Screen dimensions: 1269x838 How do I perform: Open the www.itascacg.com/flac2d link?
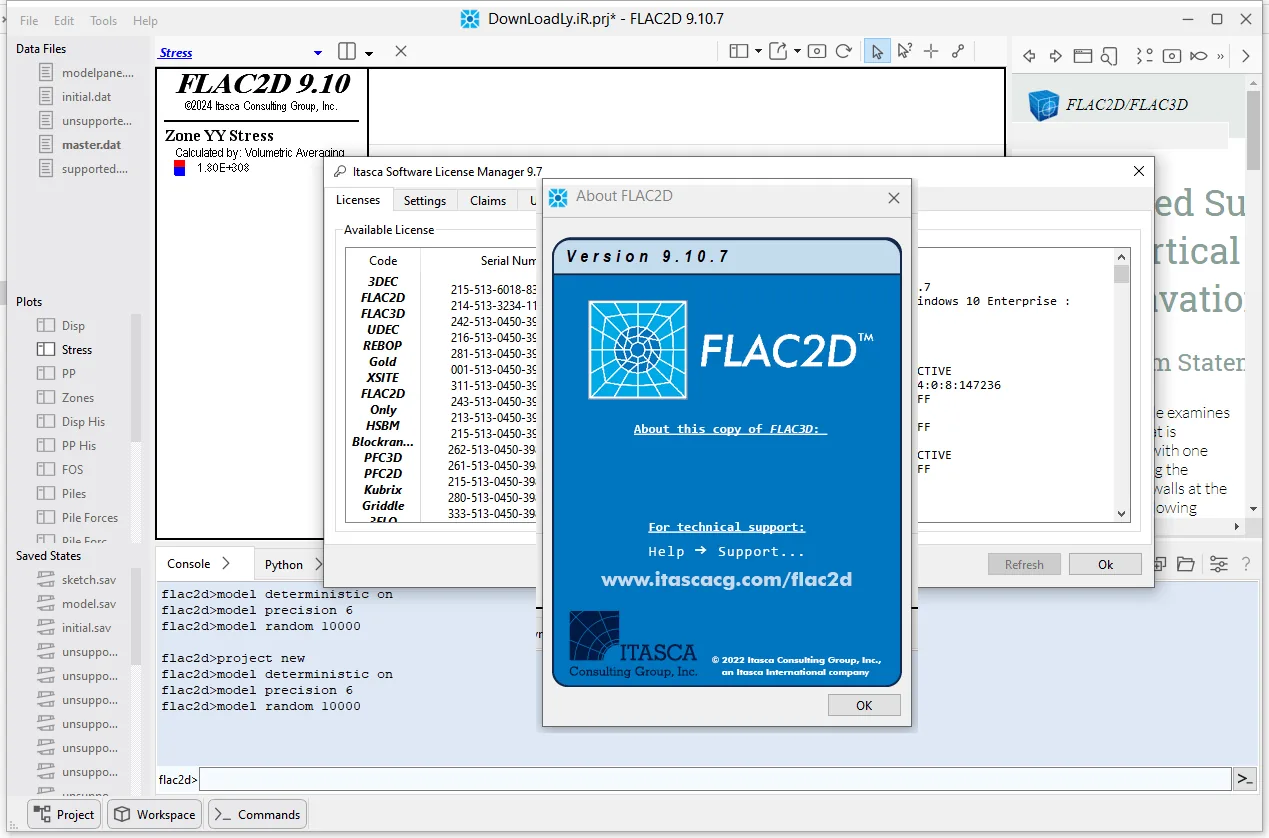point(727,579)
